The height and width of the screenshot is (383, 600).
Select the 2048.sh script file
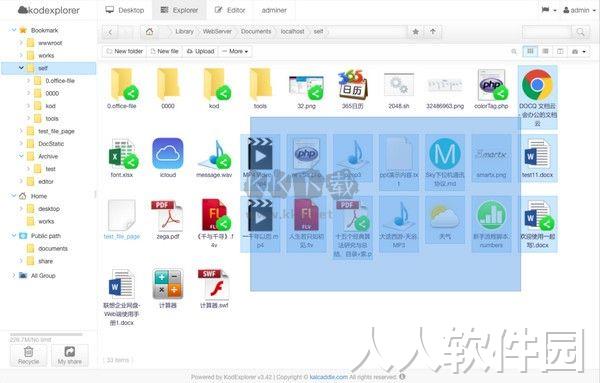(399, 85)
